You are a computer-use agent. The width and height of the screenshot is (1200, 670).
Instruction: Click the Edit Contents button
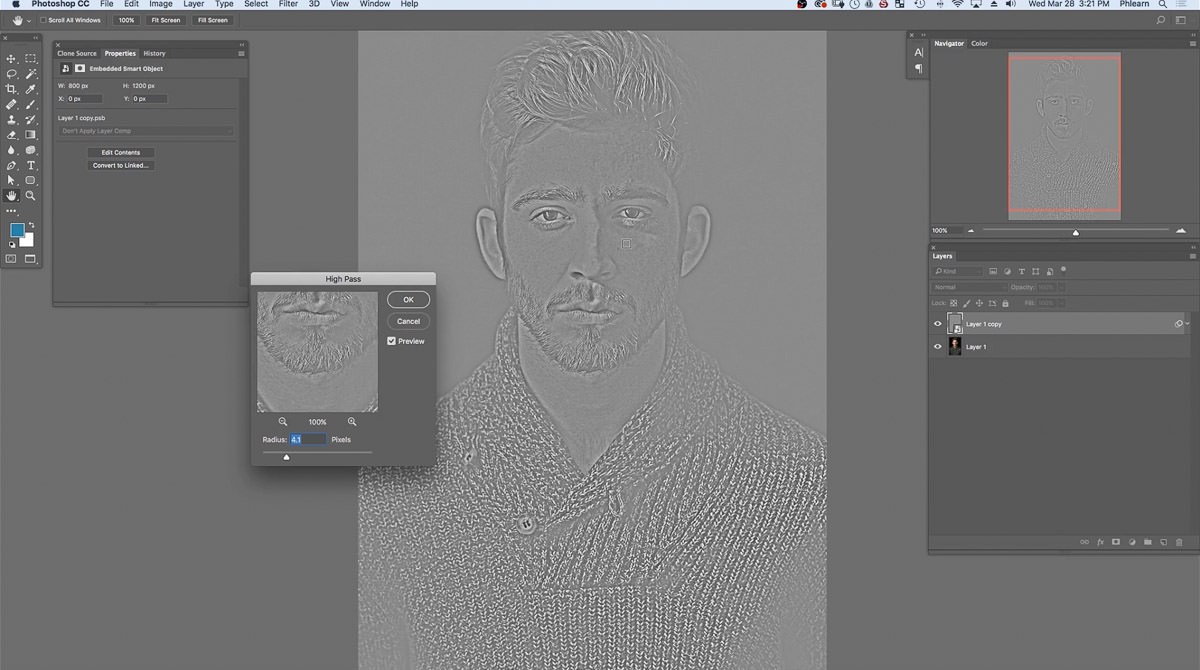pos(121,152)
